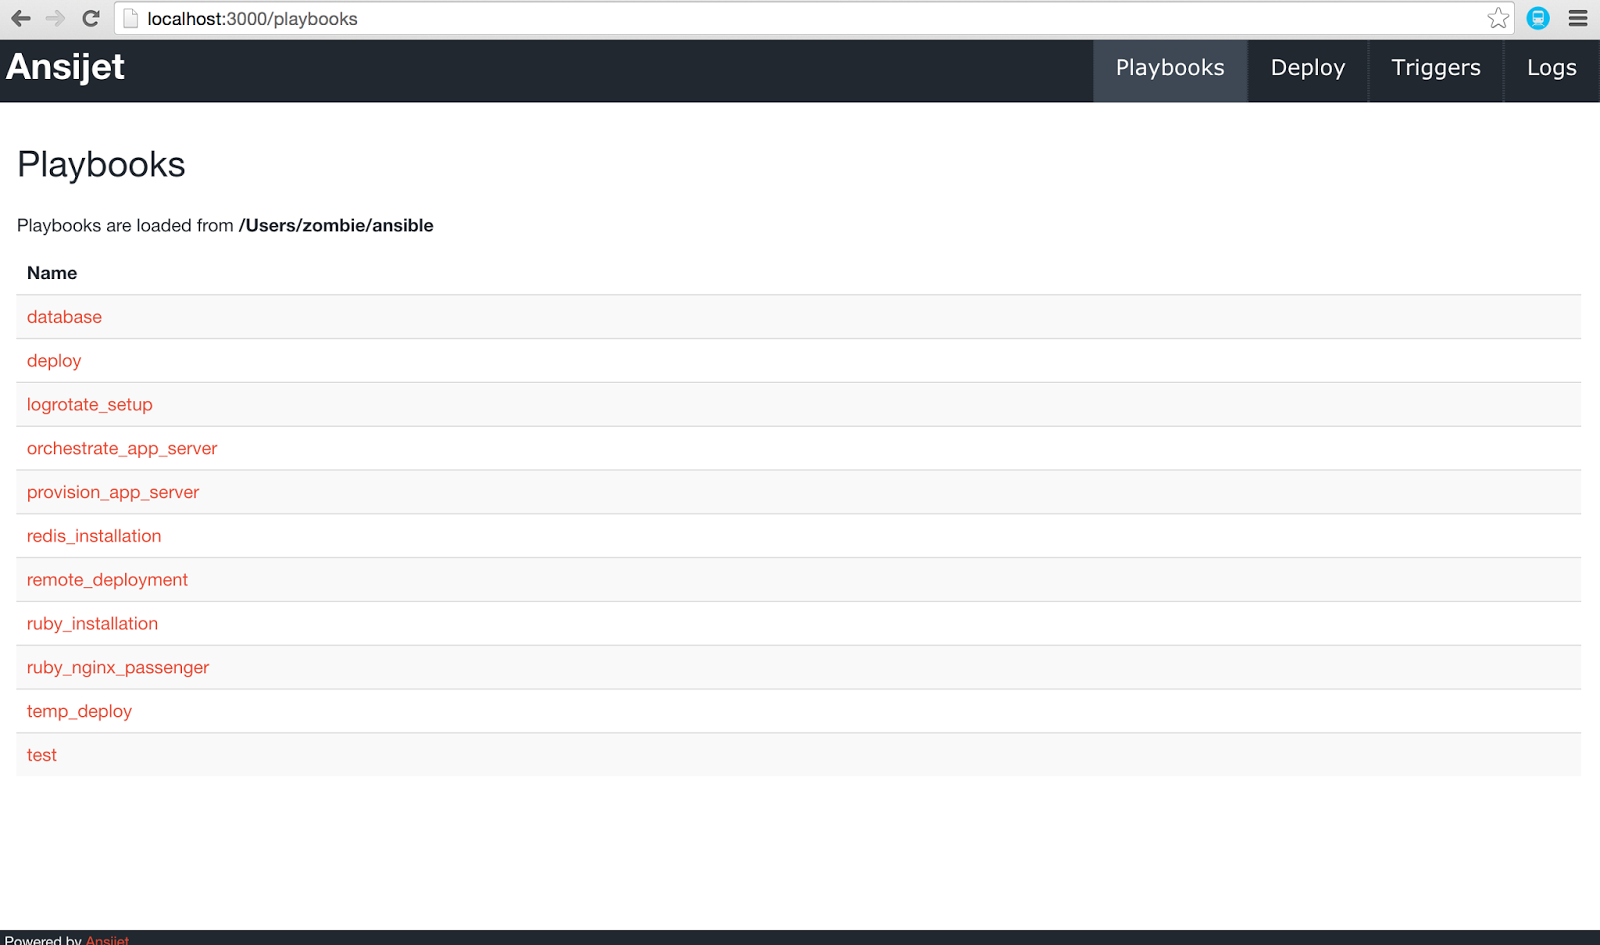
Task: Click the bookmark star in the address bar
Action: coord(1497,18)
